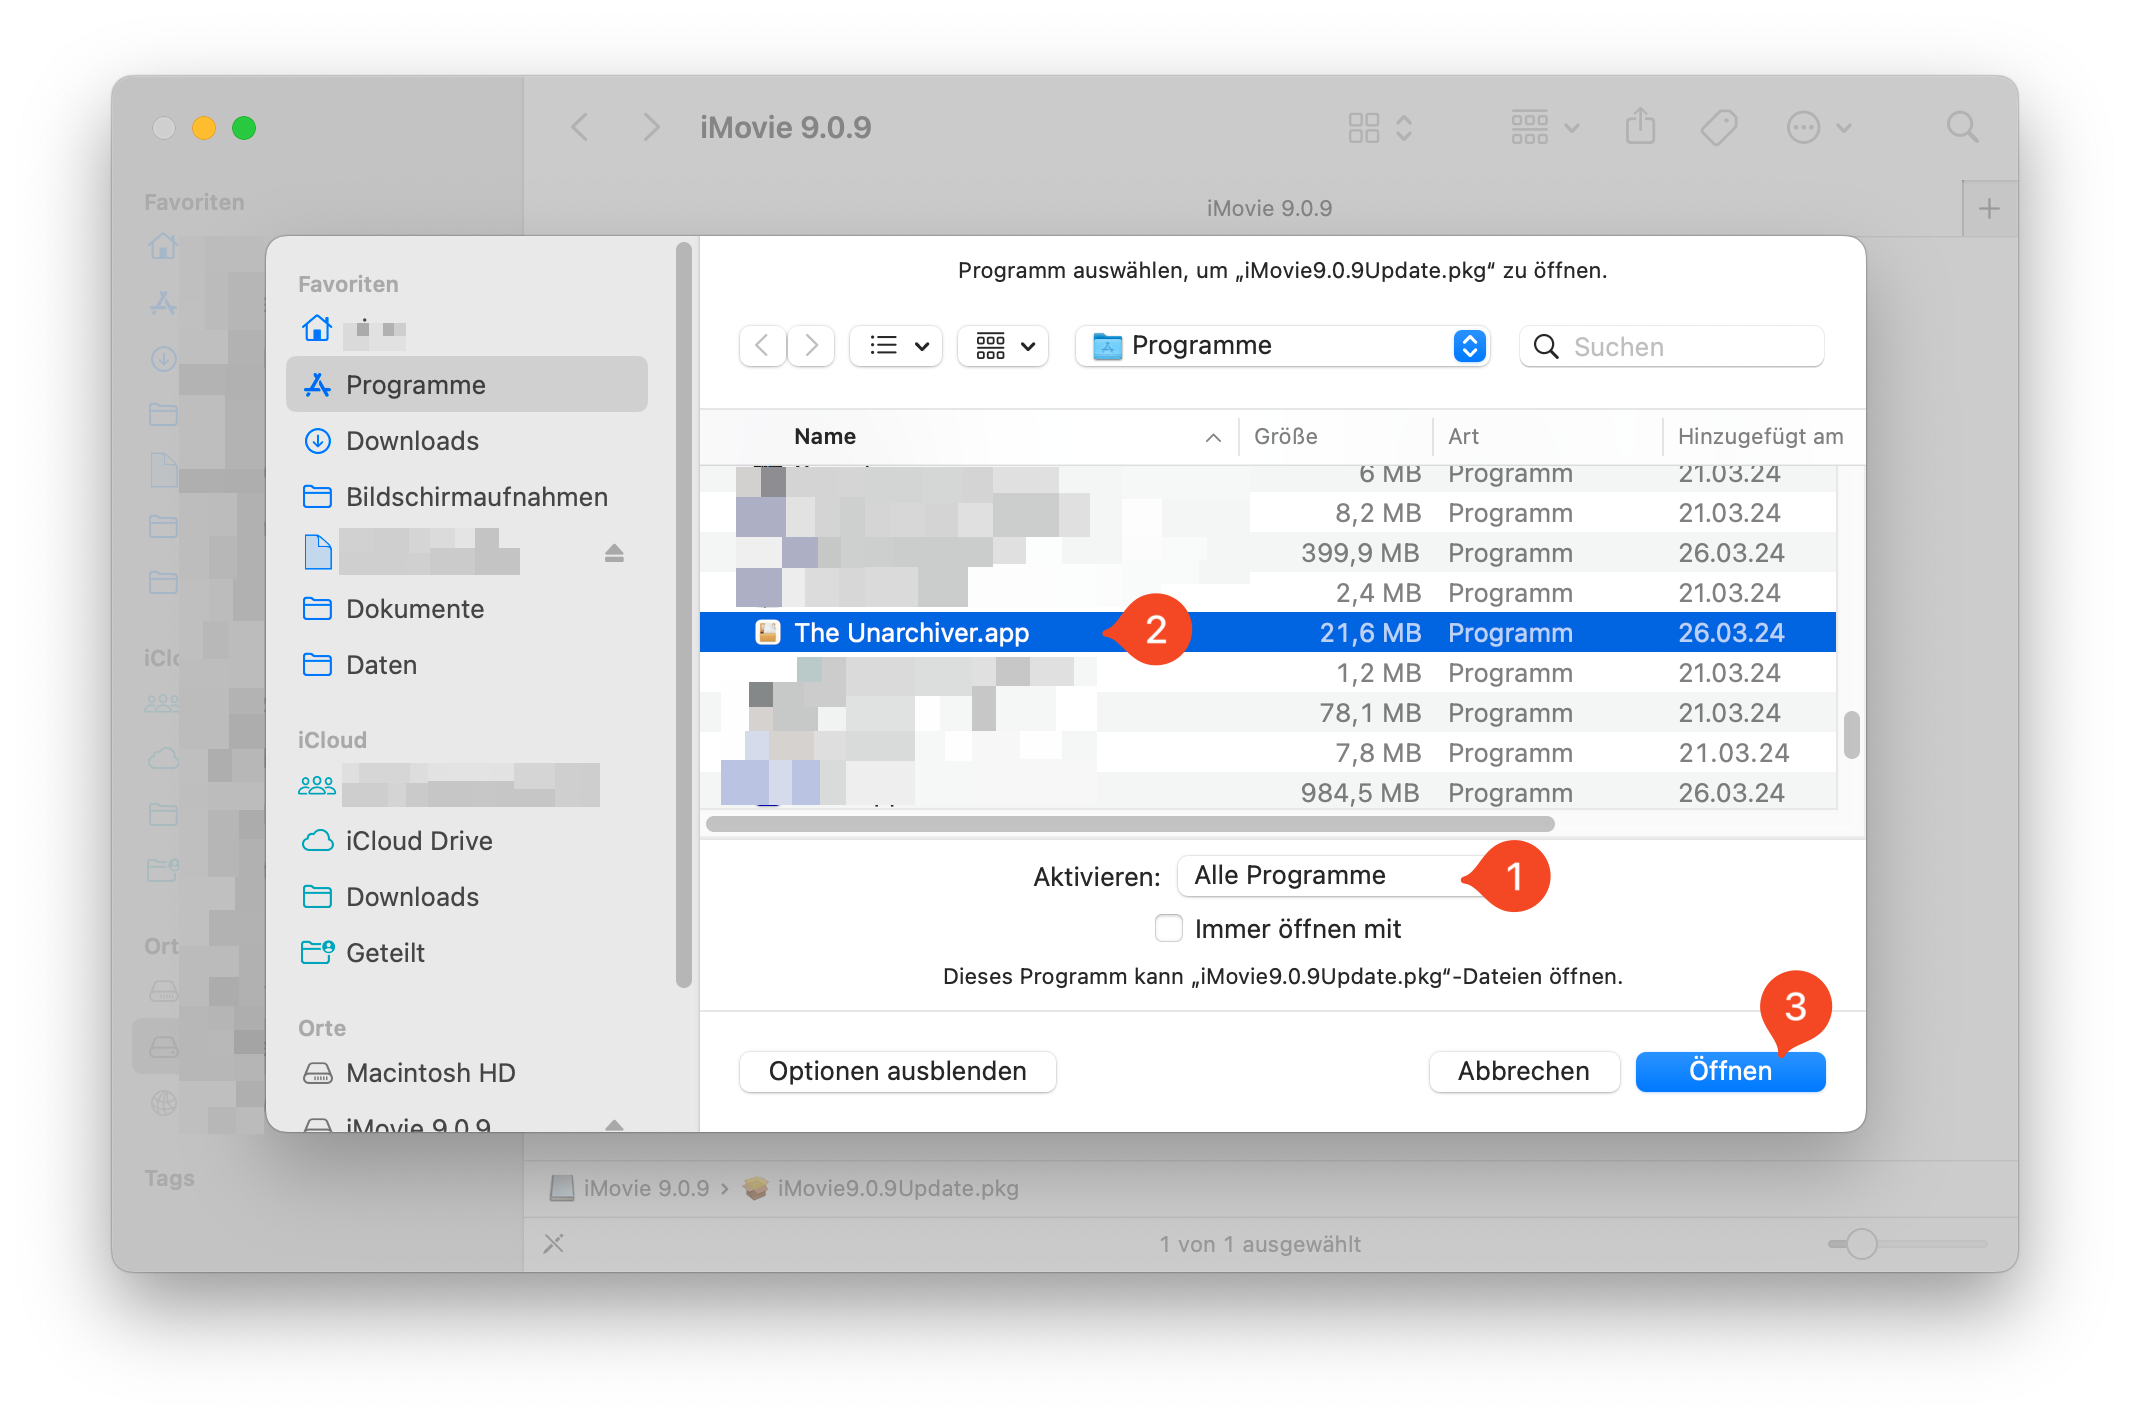
Task: Click the icon size slider in Finder
Action: pos(1861,1244)
